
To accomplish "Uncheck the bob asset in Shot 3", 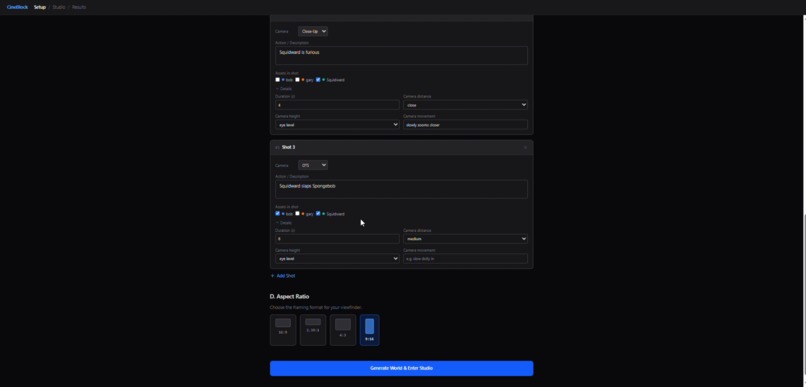I will (278, 213).
